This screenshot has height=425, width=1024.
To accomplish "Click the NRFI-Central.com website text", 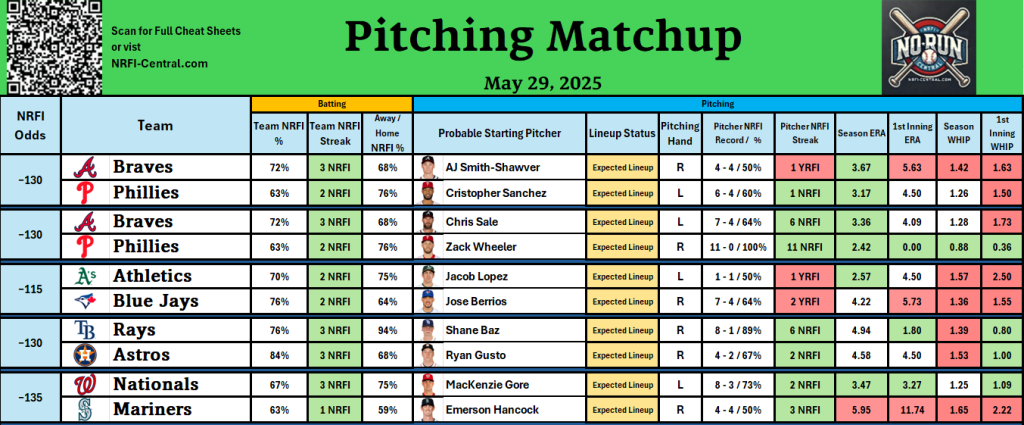I will [x=159, y=63].
